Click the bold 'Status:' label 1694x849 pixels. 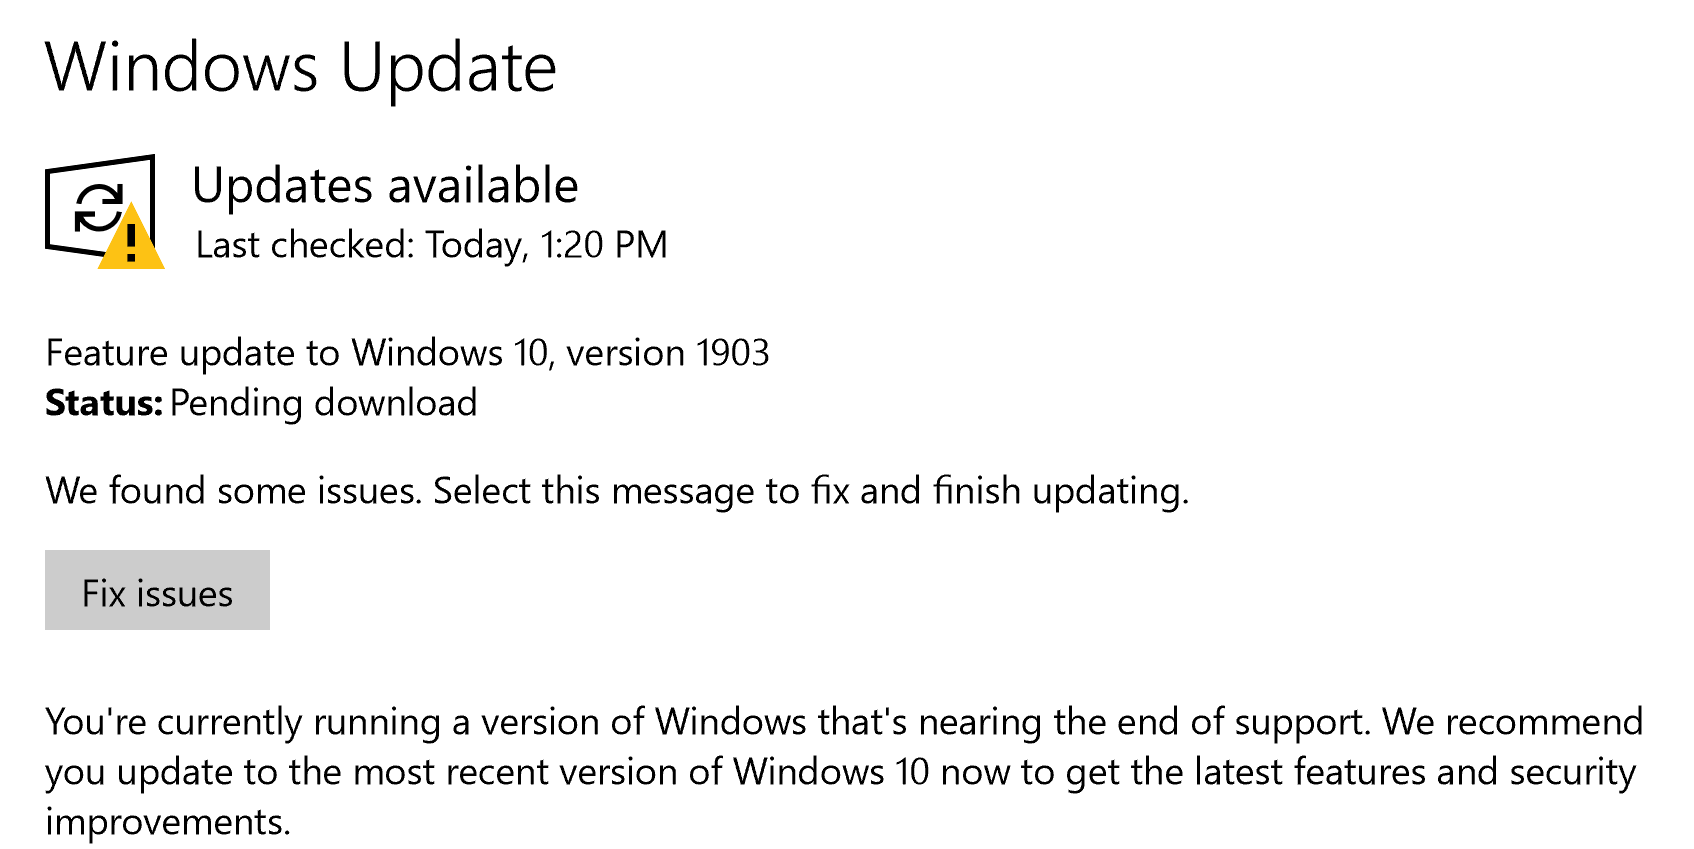point(104,403)
